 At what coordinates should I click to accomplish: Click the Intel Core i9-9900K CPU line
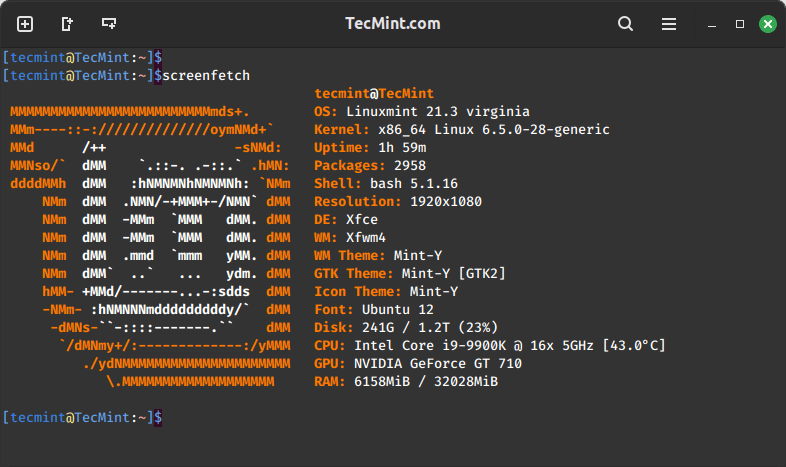point(489,345)
